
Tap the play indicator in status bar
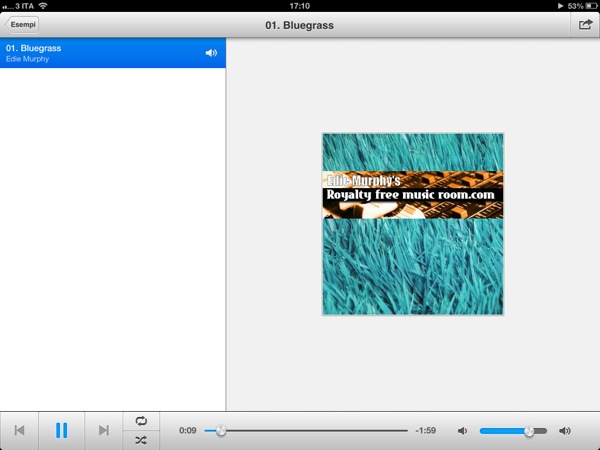click(x=560, y=6)
